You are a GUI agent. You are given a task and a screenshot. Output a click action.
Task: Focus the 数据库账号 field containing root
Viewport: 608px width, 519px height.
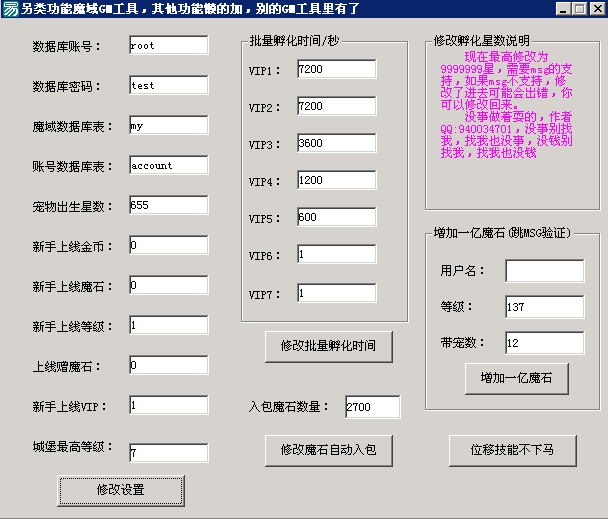[168, 46]
